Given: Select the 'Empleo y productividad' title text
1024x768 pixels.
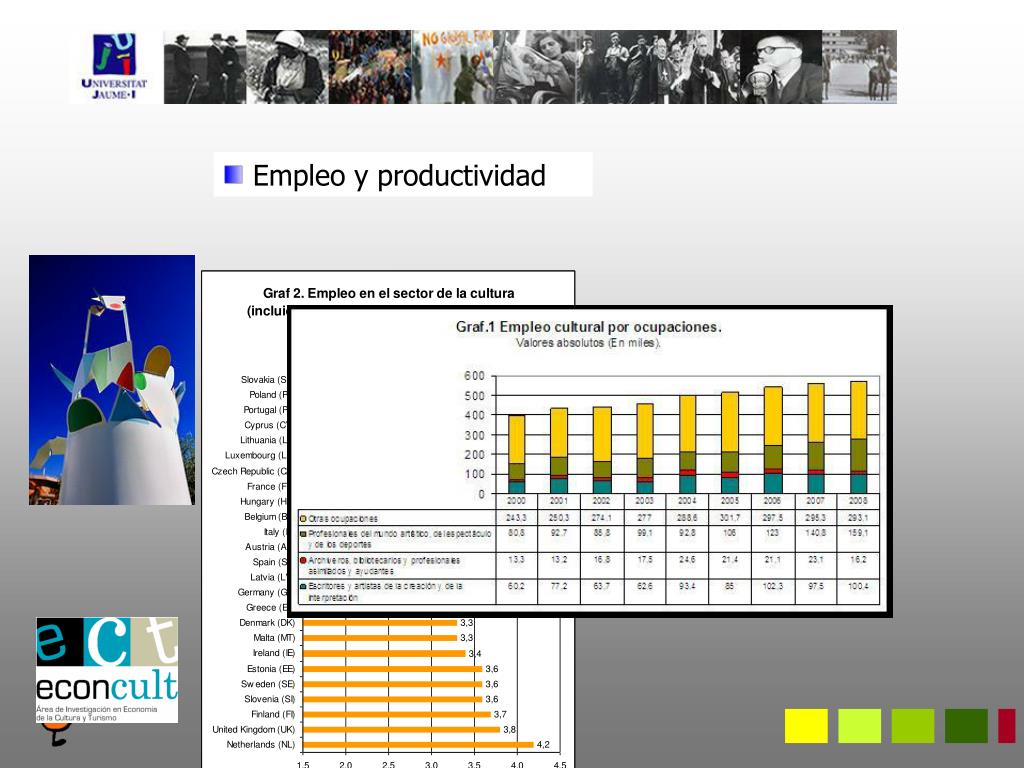Looking at the screenshot, I should [x=399, y=176].
